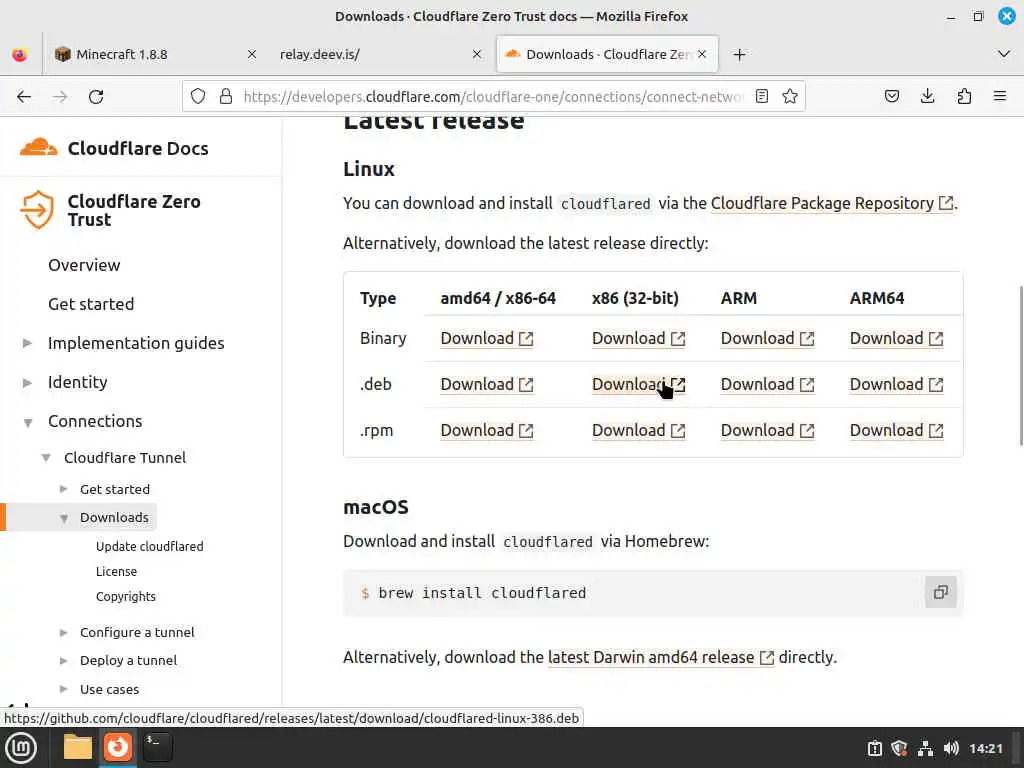Bookmark this page with the star icon
Viewport: 1024px width, 768px height.
point(790,97)
